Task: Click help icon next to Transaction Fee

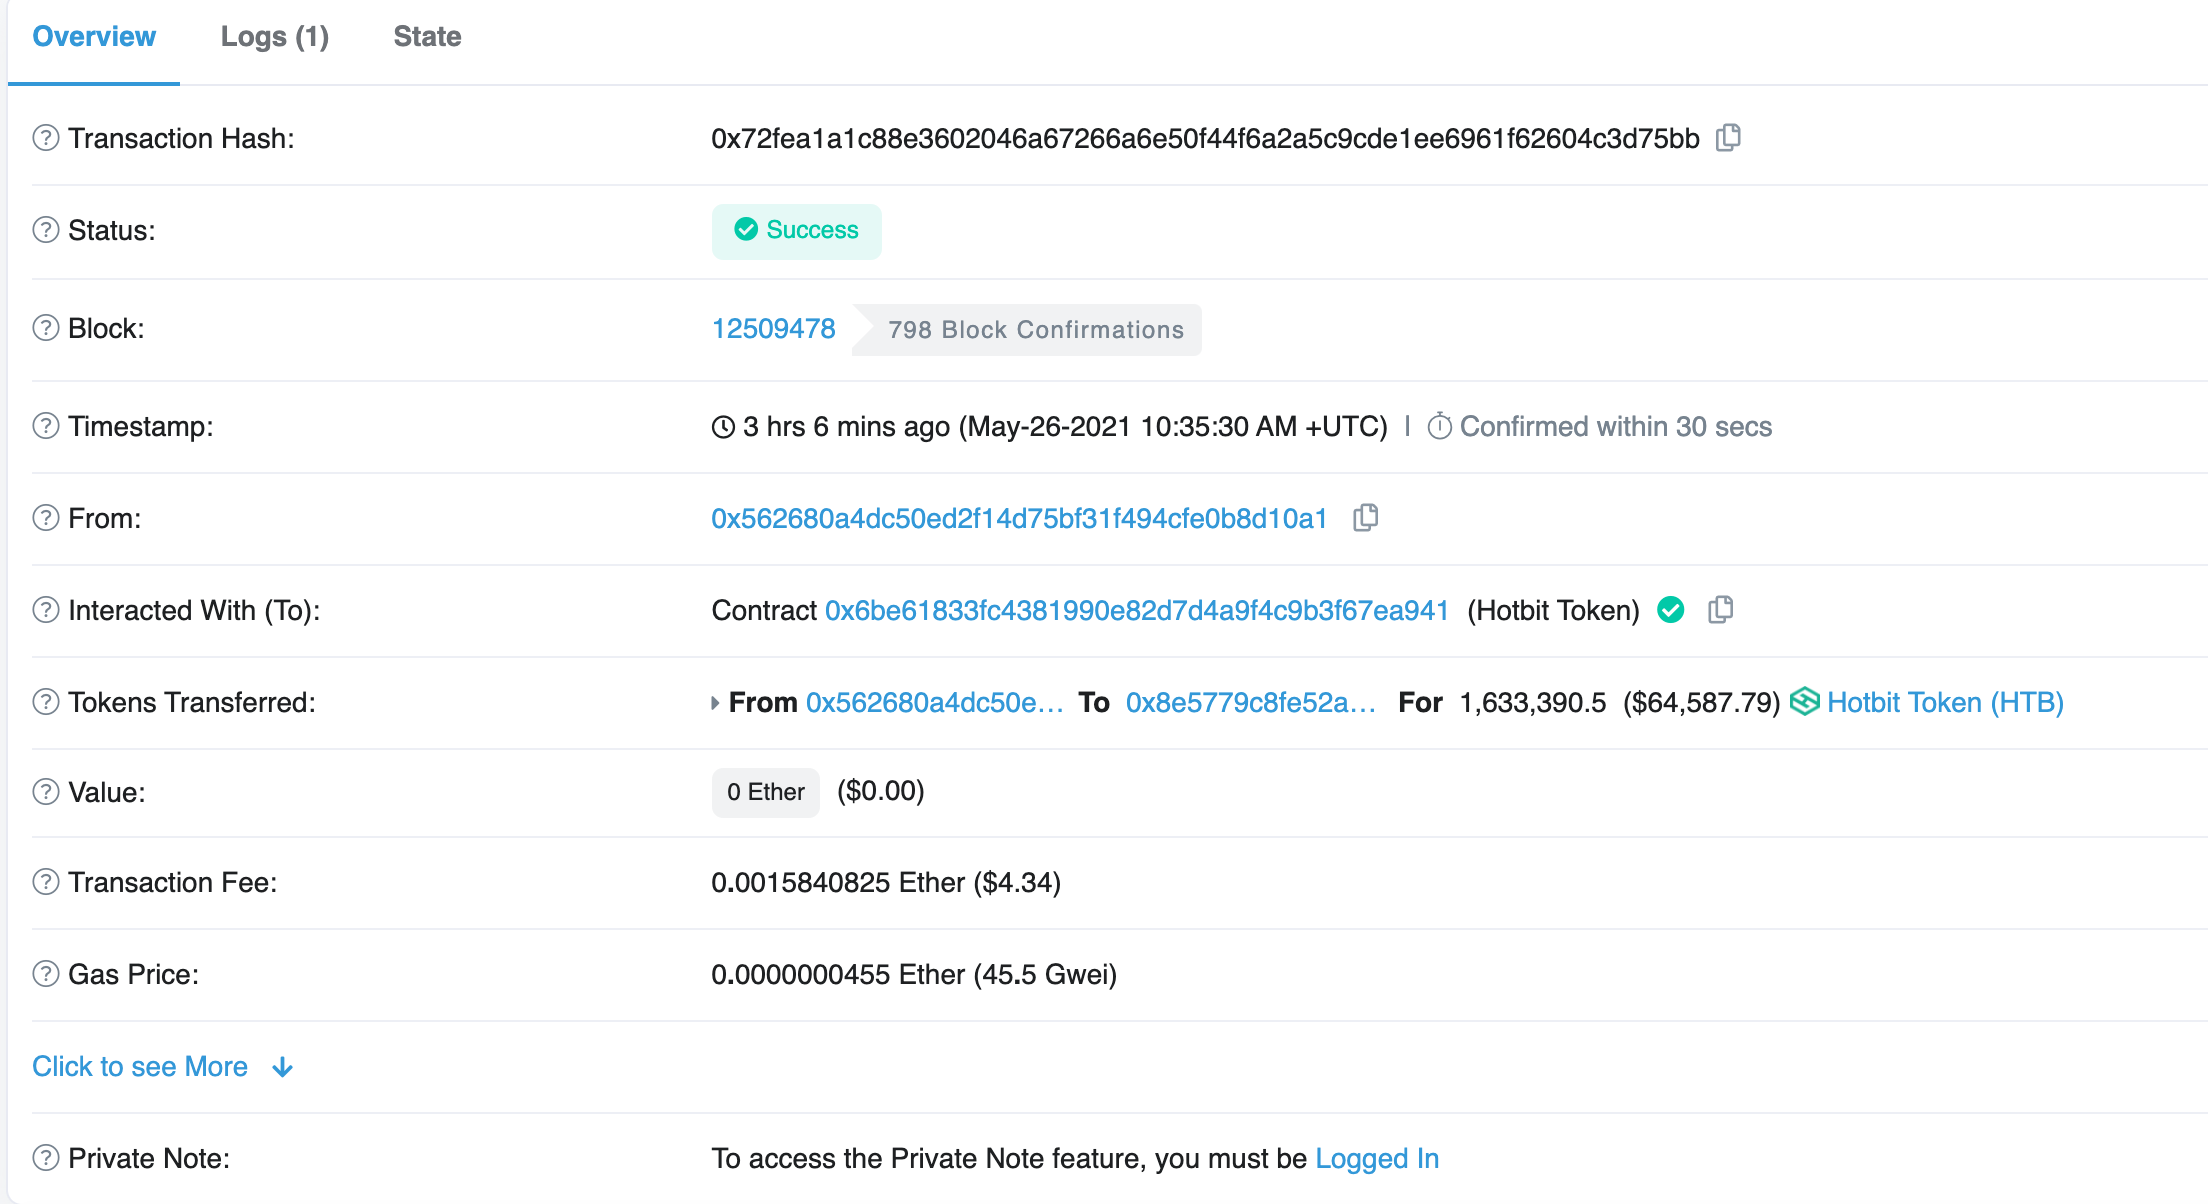Action: coord(46,882)
